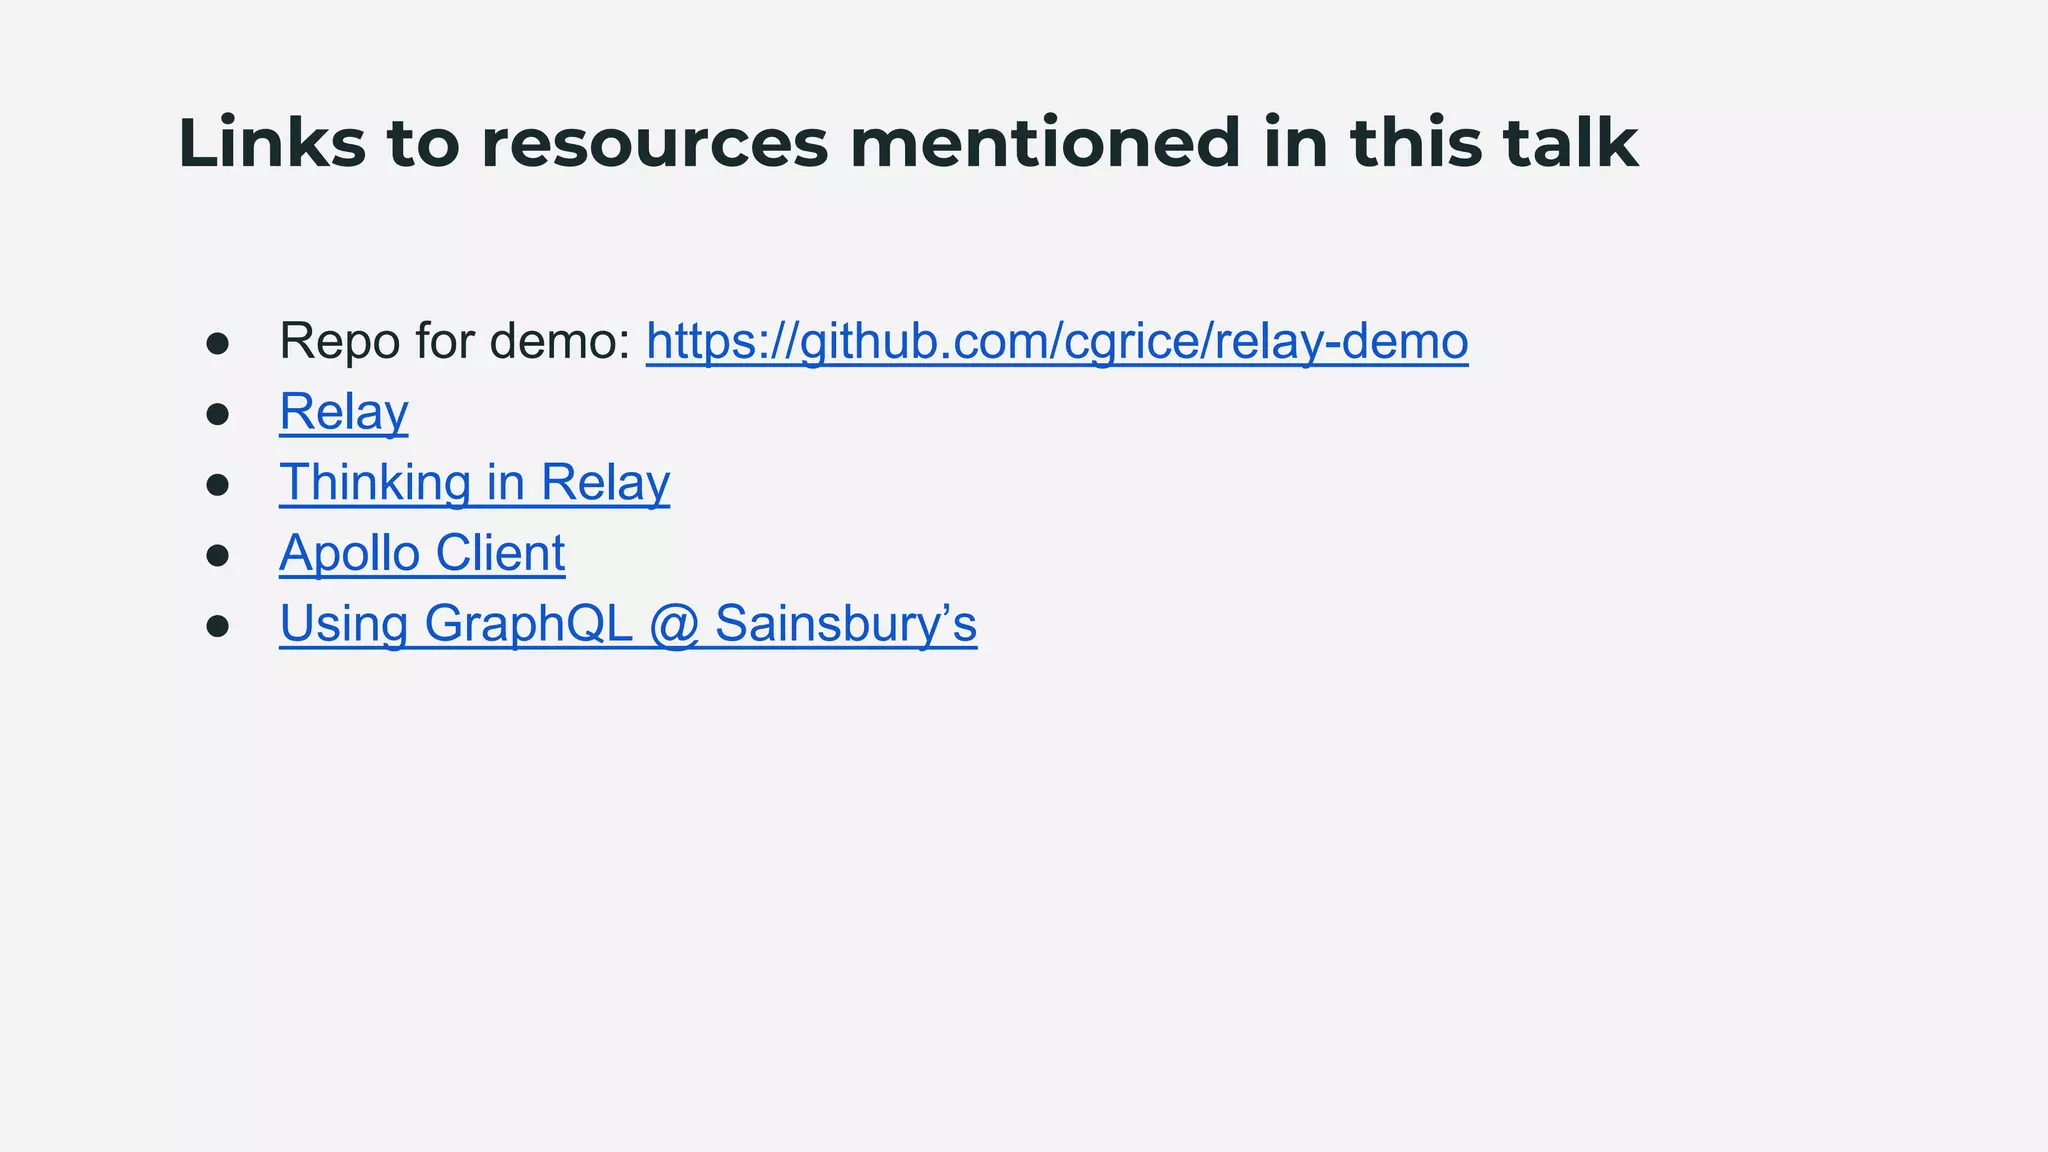Follow the Thinking in Relay link
Viewport: 2048px width, 1152px height.
click(474, 483)
